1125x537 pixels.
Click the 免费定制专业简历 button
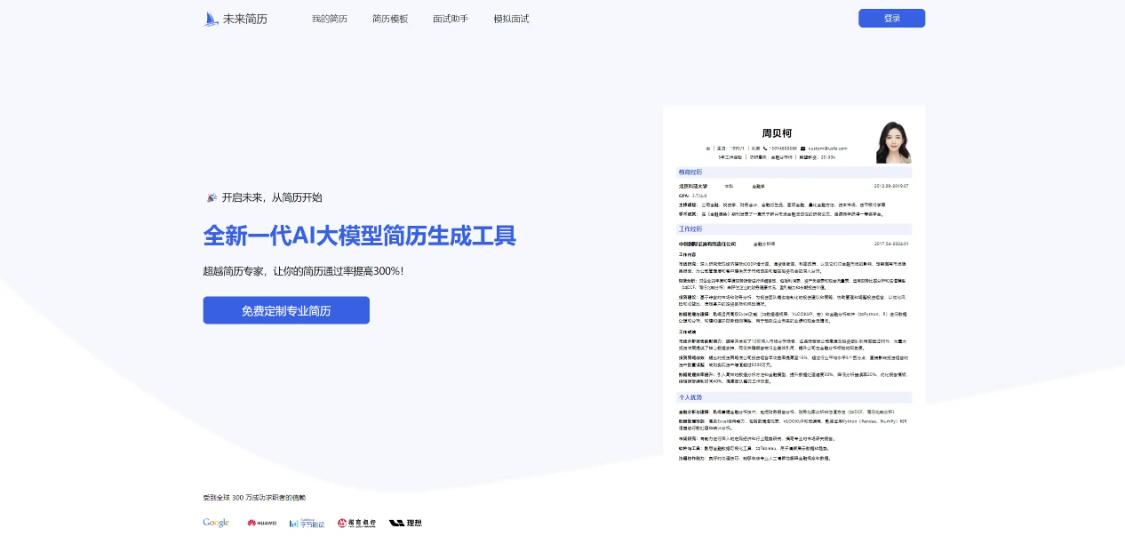pos(286,310)
